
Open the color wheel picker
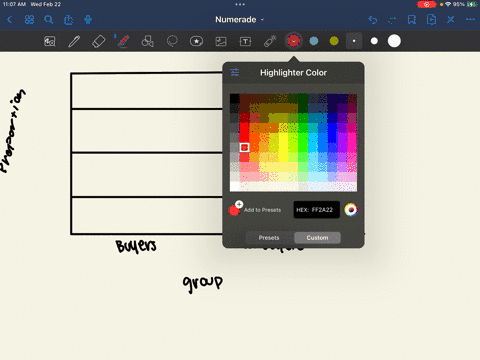tap(351, 210)
